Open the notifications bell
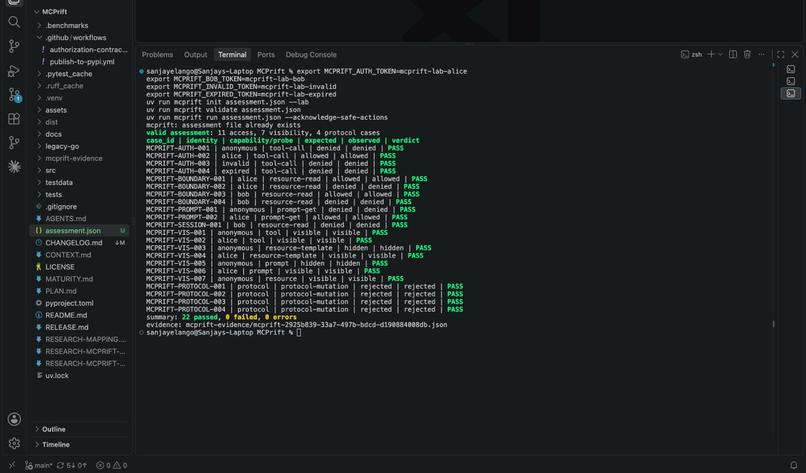The height and width of the screenshot is (473, 806). pyautogui.click(x=794, y=465)
